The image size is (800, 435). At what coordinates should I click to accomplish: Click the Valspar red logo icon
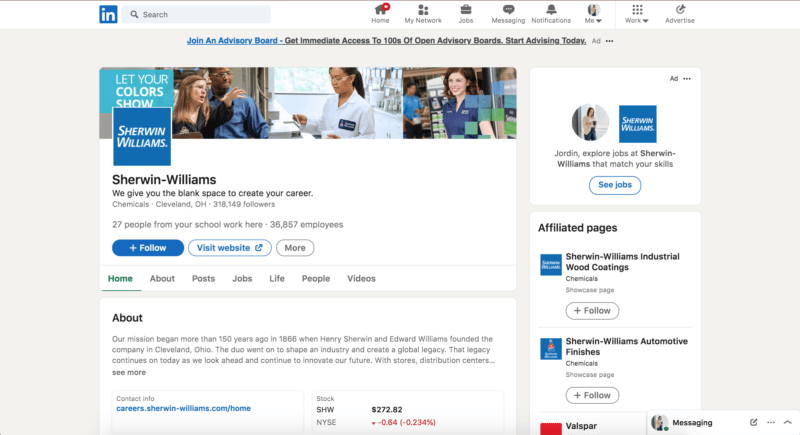click(x=551, y=429)
